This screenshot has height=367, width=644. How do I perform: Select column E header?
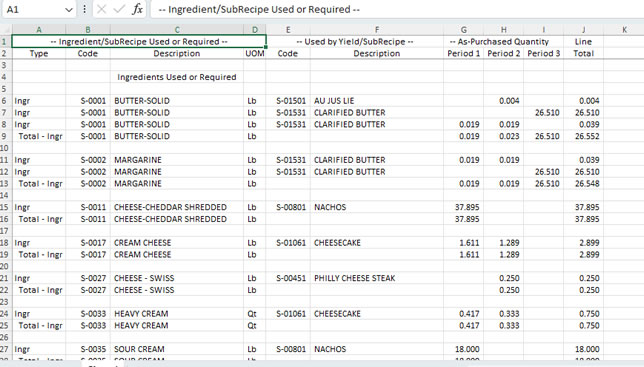[288, 30]
